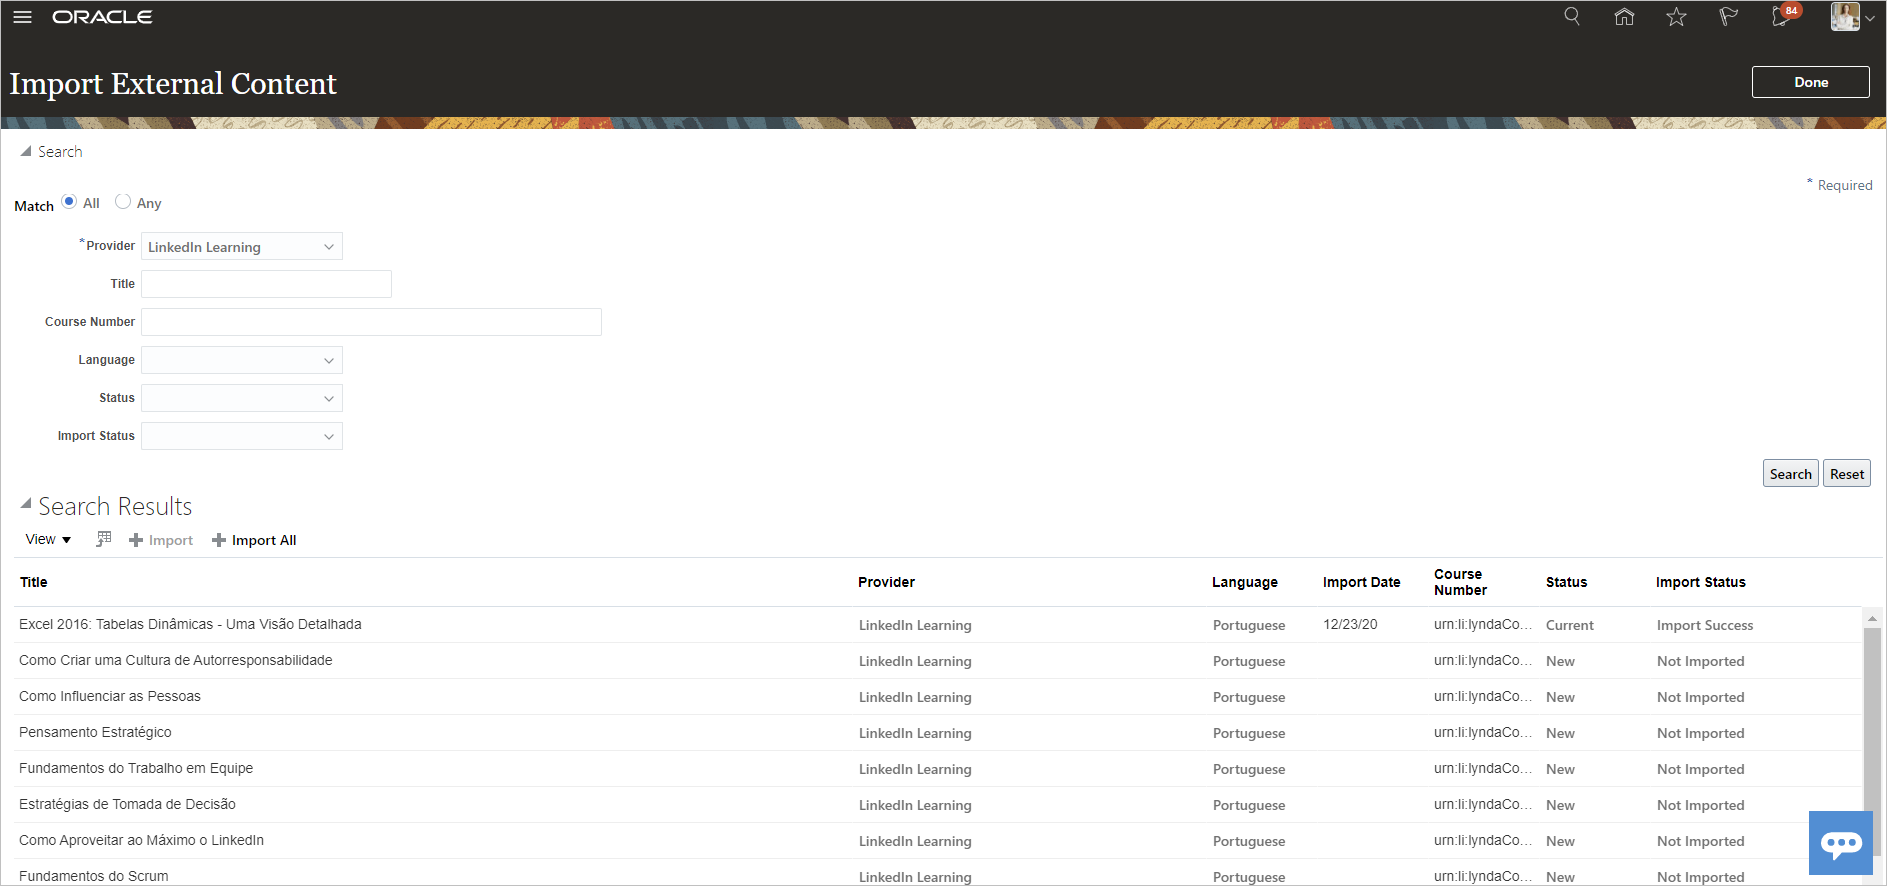Image resolution: width=1887 pixels, height=886 pixels.
Task: Sort by Status column header
Action: coord(1566,582)
